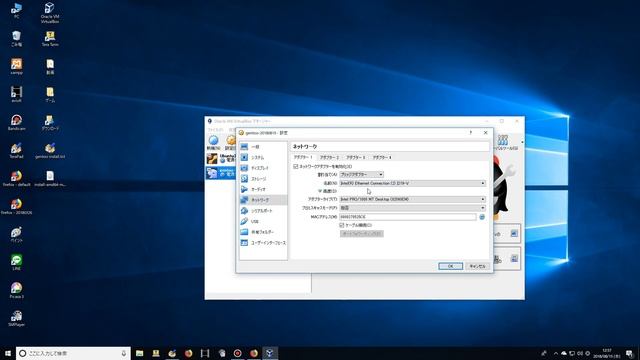This screenshot has width=640, height=360.
Task: Click New VM icon in VirtualBox Manager toolbar
Action: [213, 142]
